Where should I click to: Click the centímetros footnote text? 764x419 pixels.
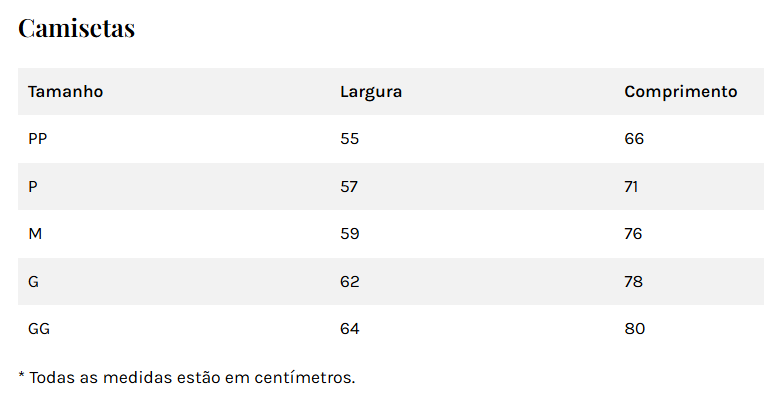coord(187,378)
